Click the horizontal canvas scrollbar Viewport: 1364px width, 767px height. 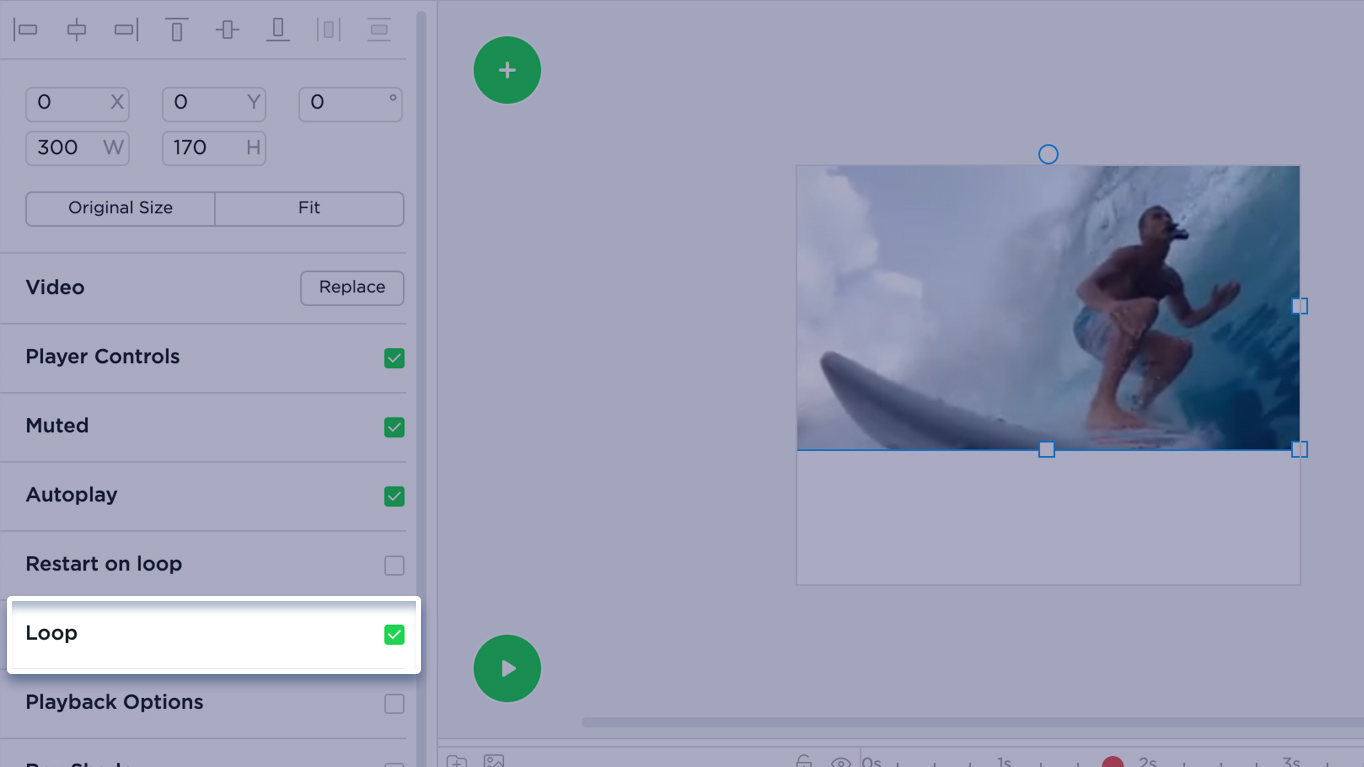972,722
